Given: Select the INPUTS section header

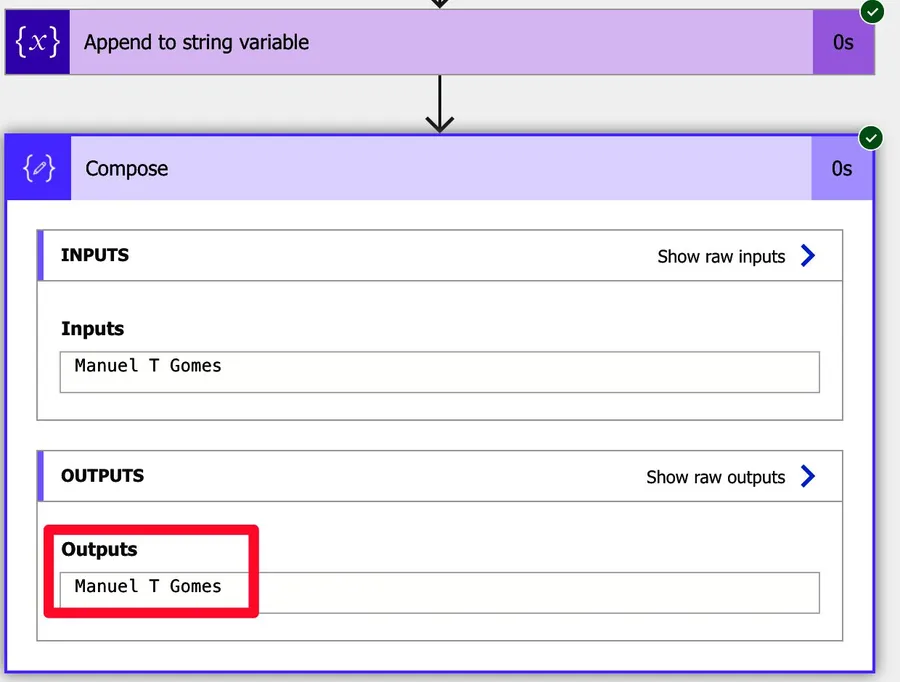Looking at the screenshot, I should click(95, 255).
